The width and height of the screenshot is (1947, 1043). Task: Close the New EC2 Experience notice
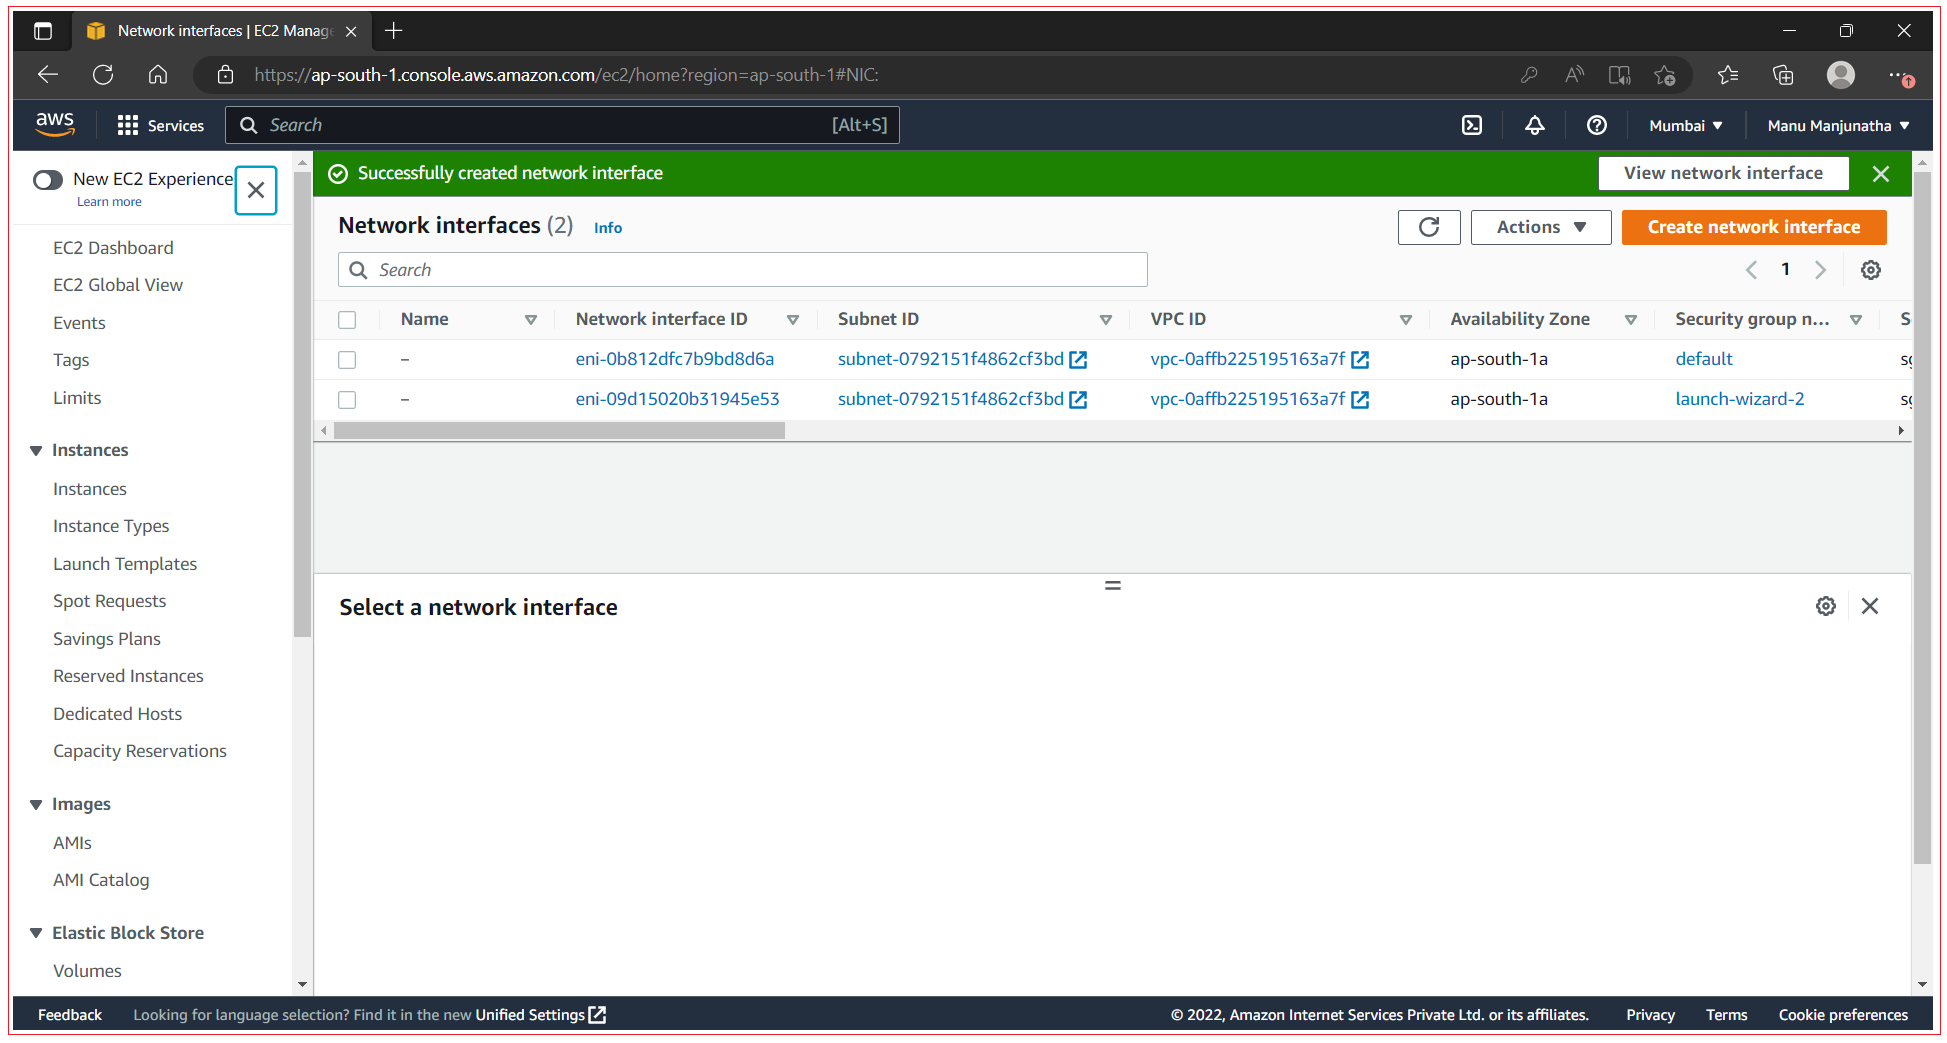(256, 190)
